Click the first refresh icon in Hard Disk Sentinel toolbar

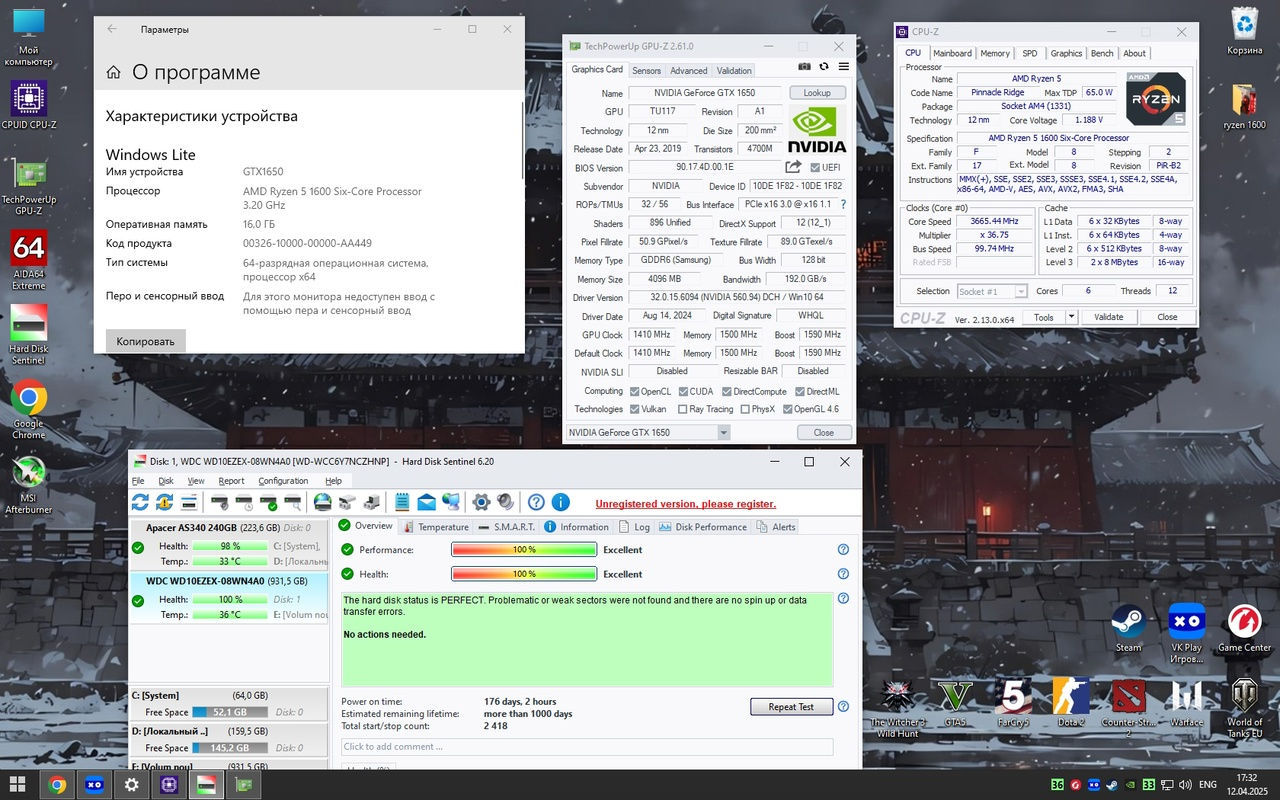pos(140,502)
